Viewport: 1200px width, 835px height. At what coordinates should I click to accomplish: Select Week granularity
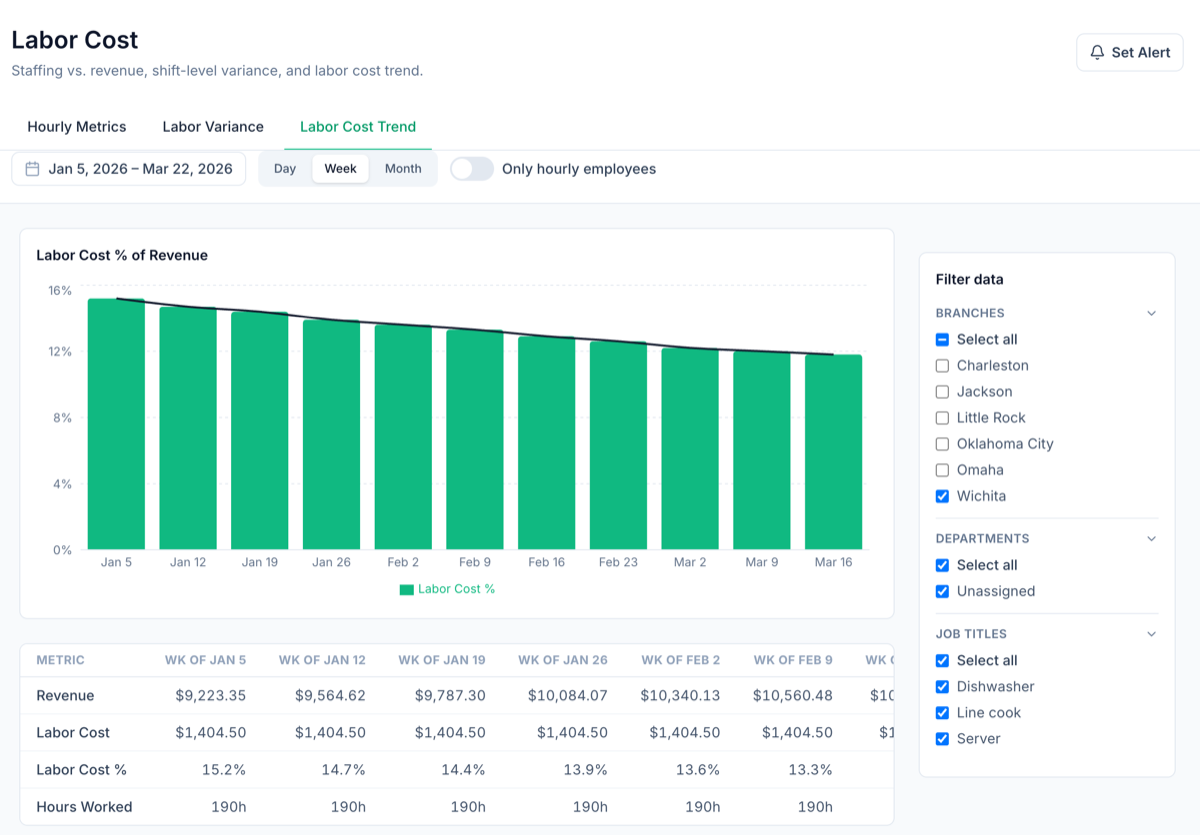340,169
